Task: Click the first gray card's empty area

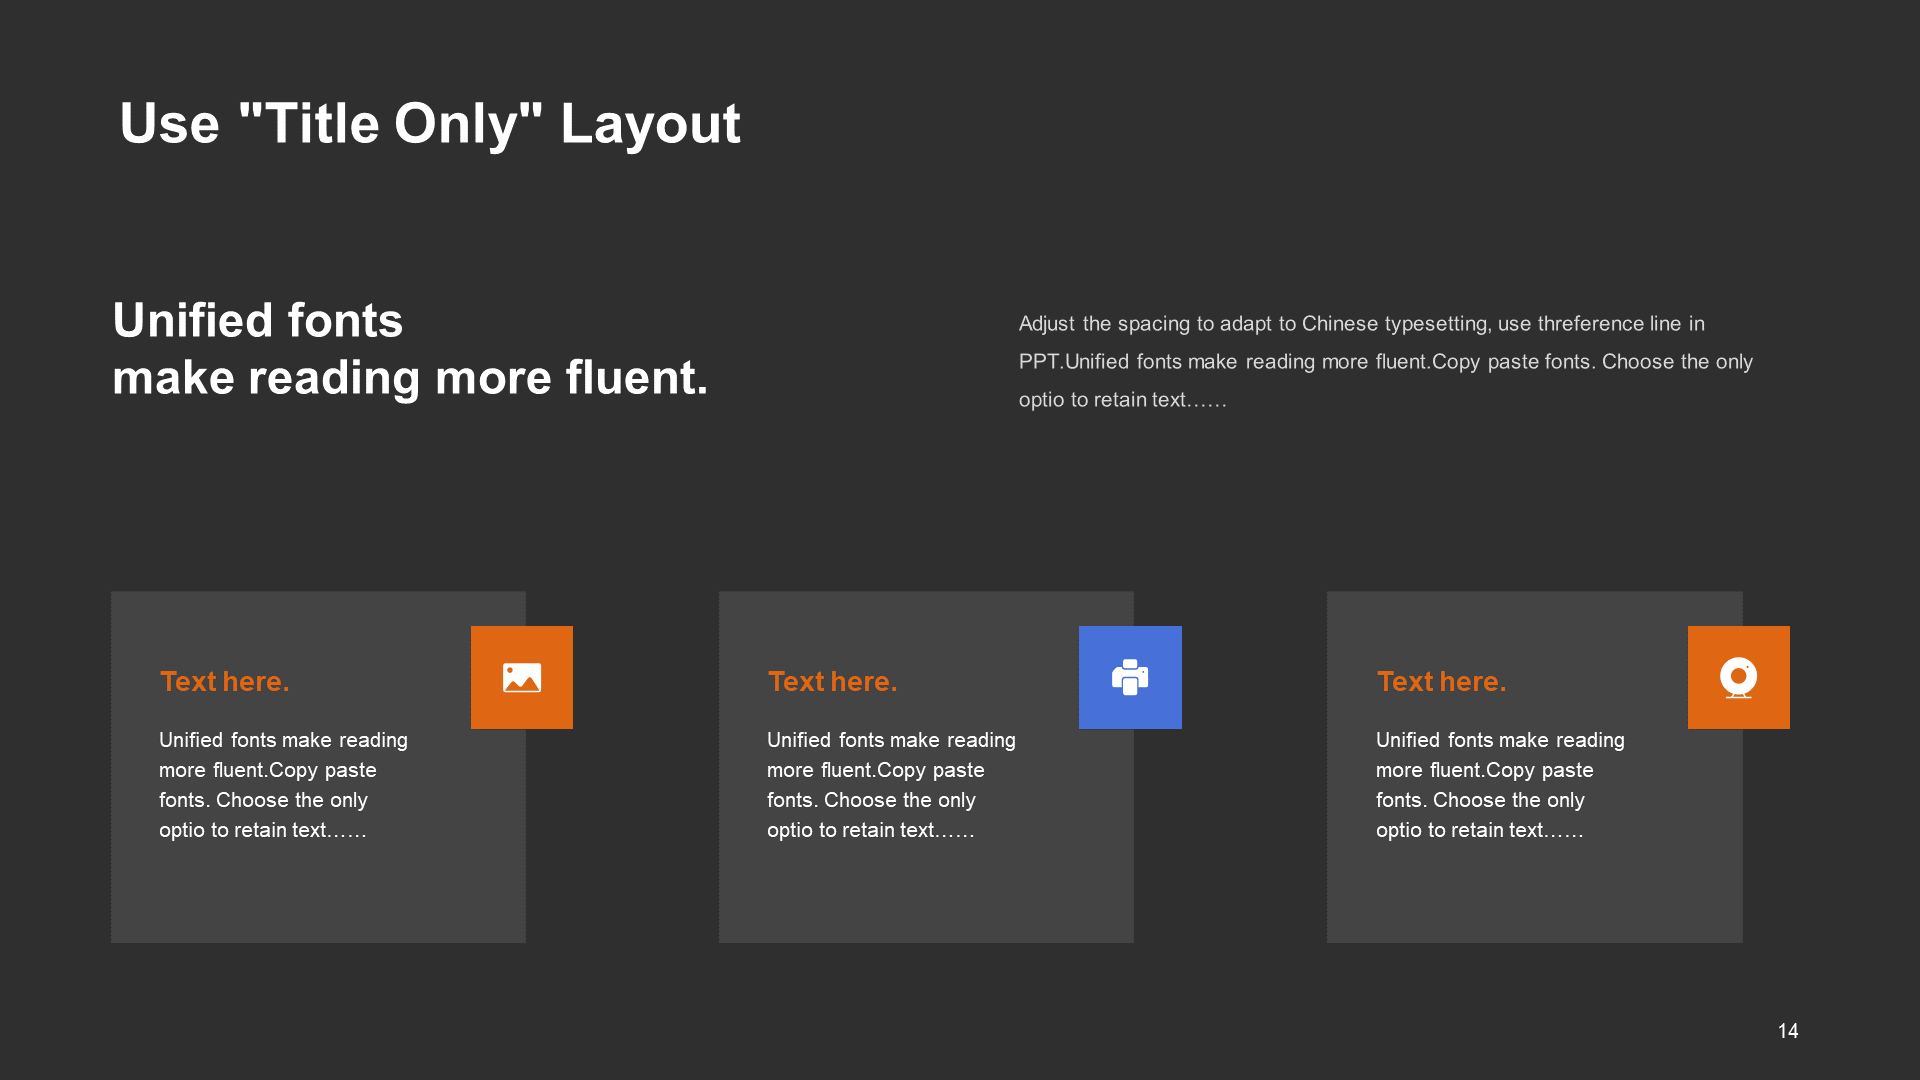Action: point(318,895)
